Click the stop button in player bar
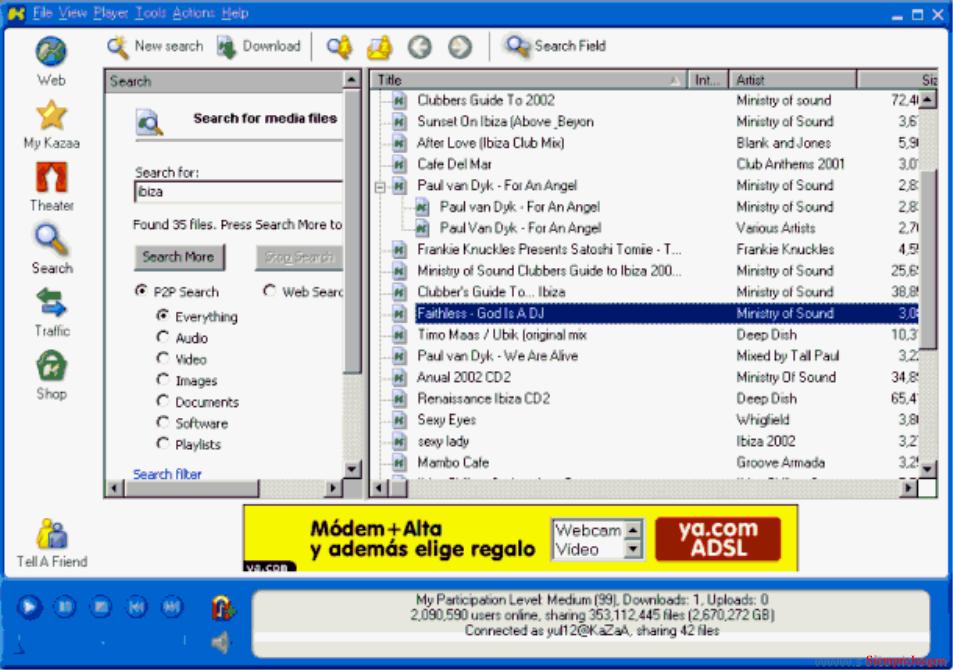This screenshot has height=670, width=953. tap(100, 606)
